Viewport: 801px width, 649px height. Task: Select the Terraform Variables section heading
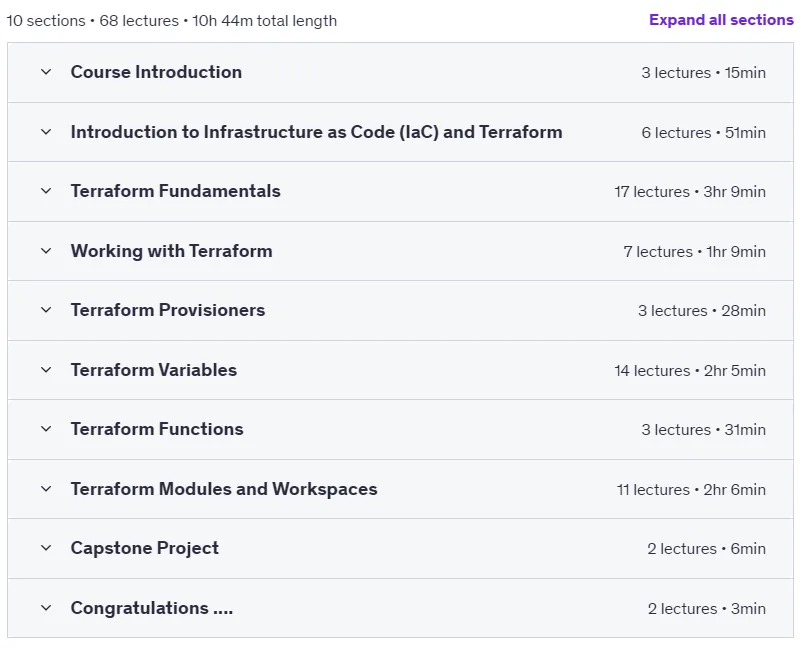(154, 370)
